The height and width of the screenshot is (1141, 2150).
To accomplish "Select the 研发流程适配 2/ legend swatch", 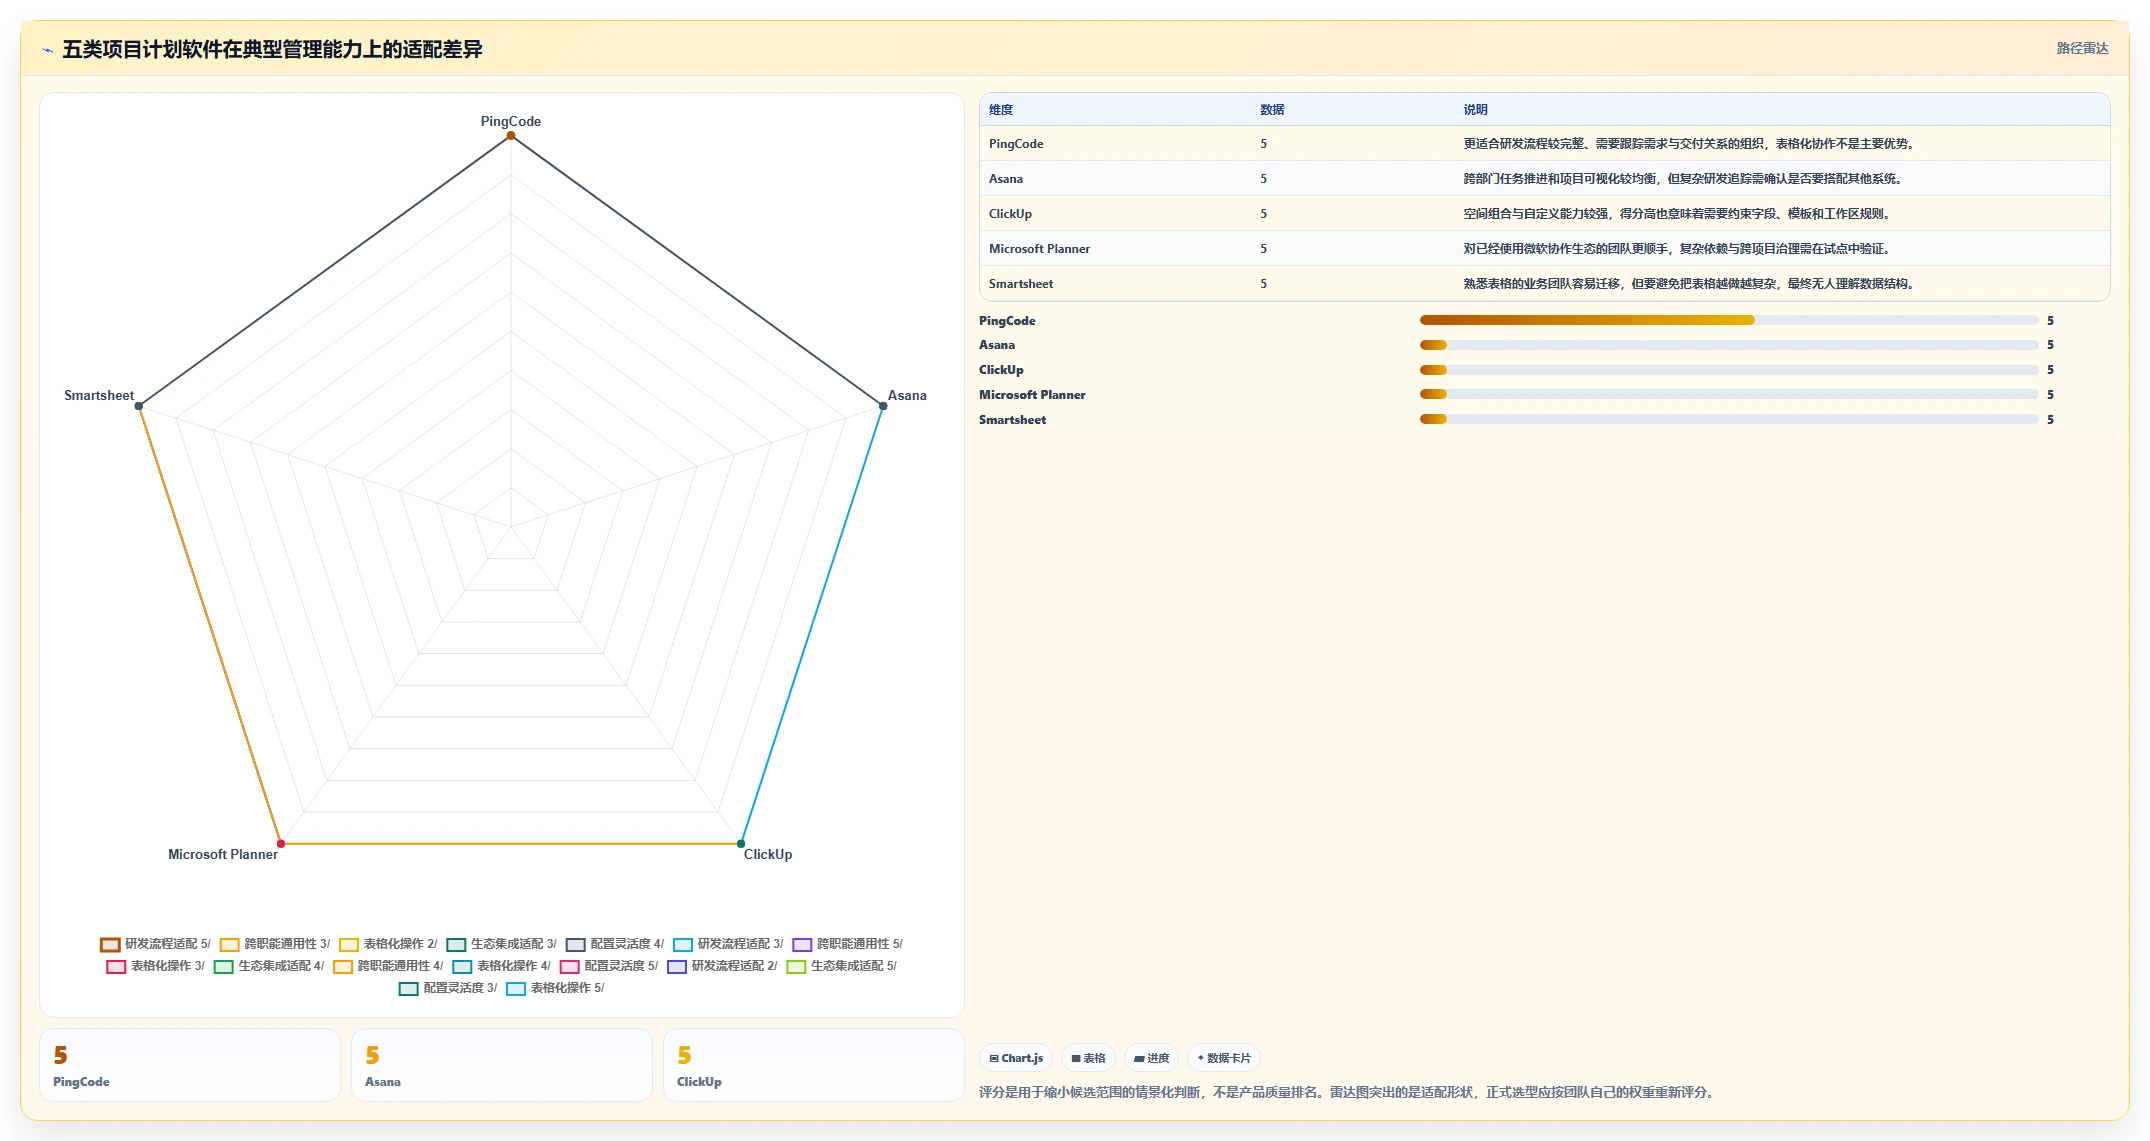I will [x=677, y=967].
